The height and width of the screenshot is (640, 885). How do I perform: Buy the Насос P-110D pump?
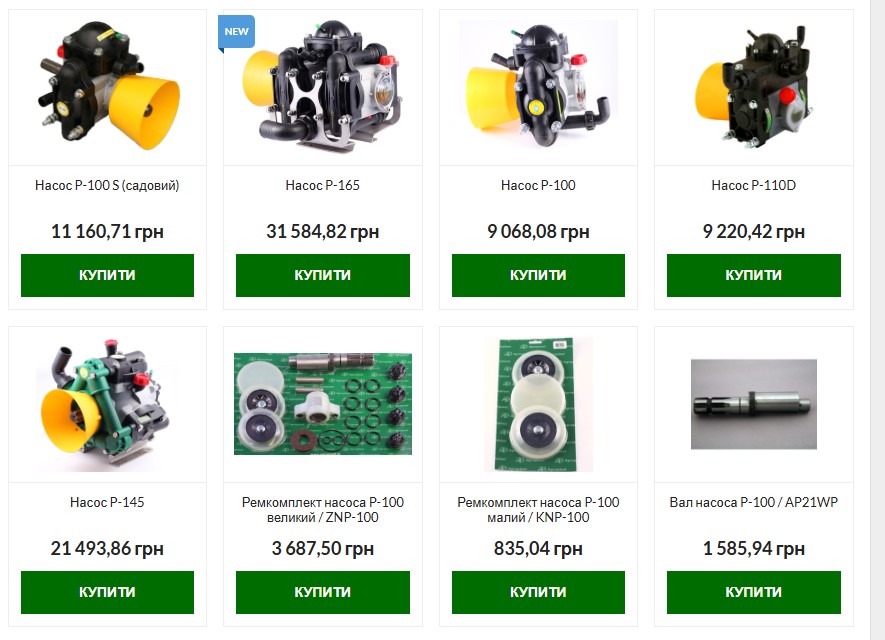point(753,275)
